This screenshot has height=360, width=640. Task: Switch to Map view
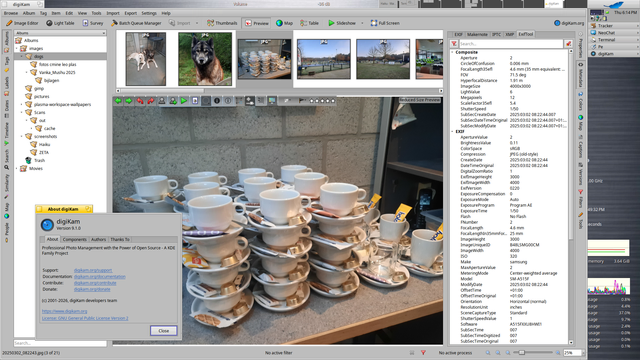(284, 23)
